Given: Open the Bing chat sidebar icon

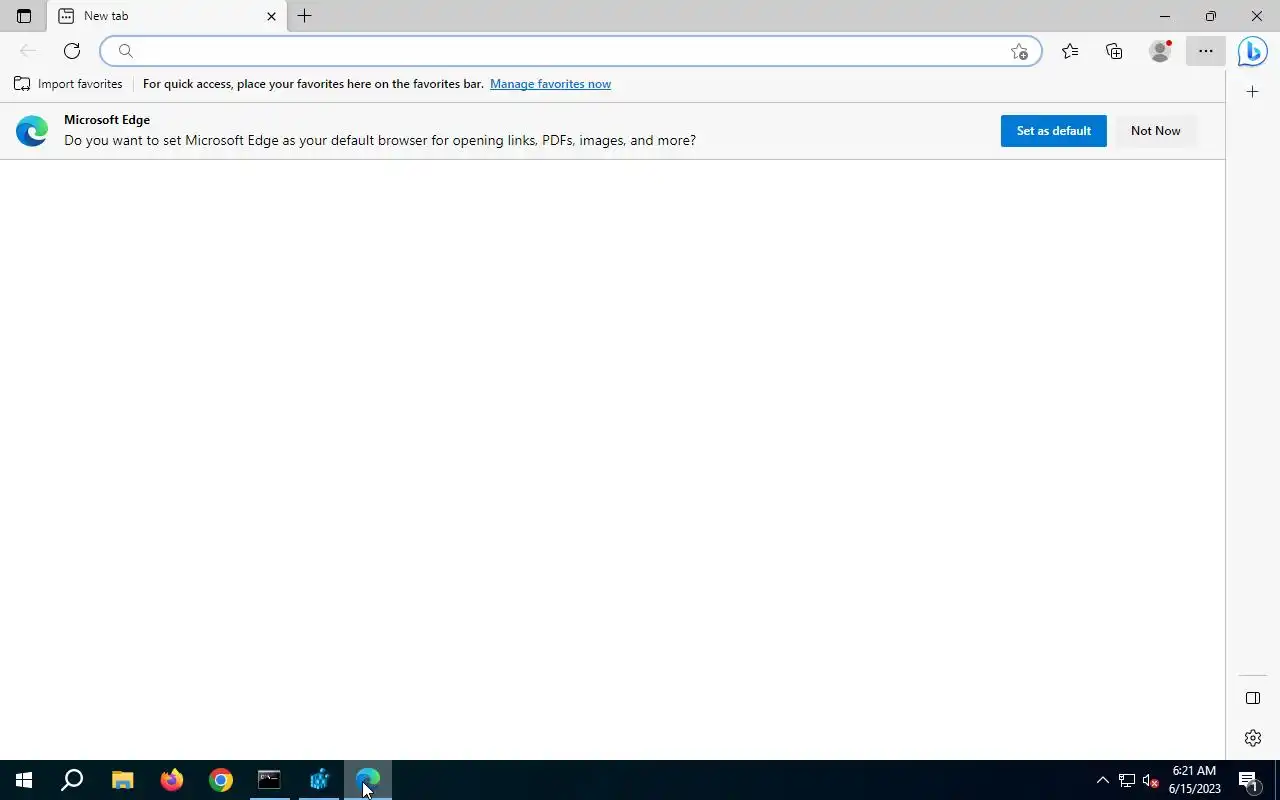Looking at the screenshot, I should (1252, 51).
